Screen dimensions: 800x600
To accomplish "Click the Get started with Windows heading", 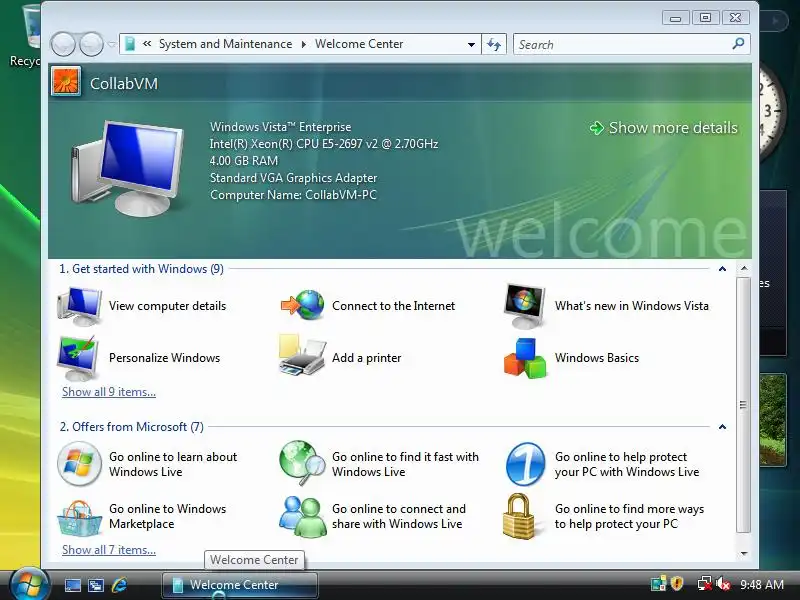I will [141, 269].
